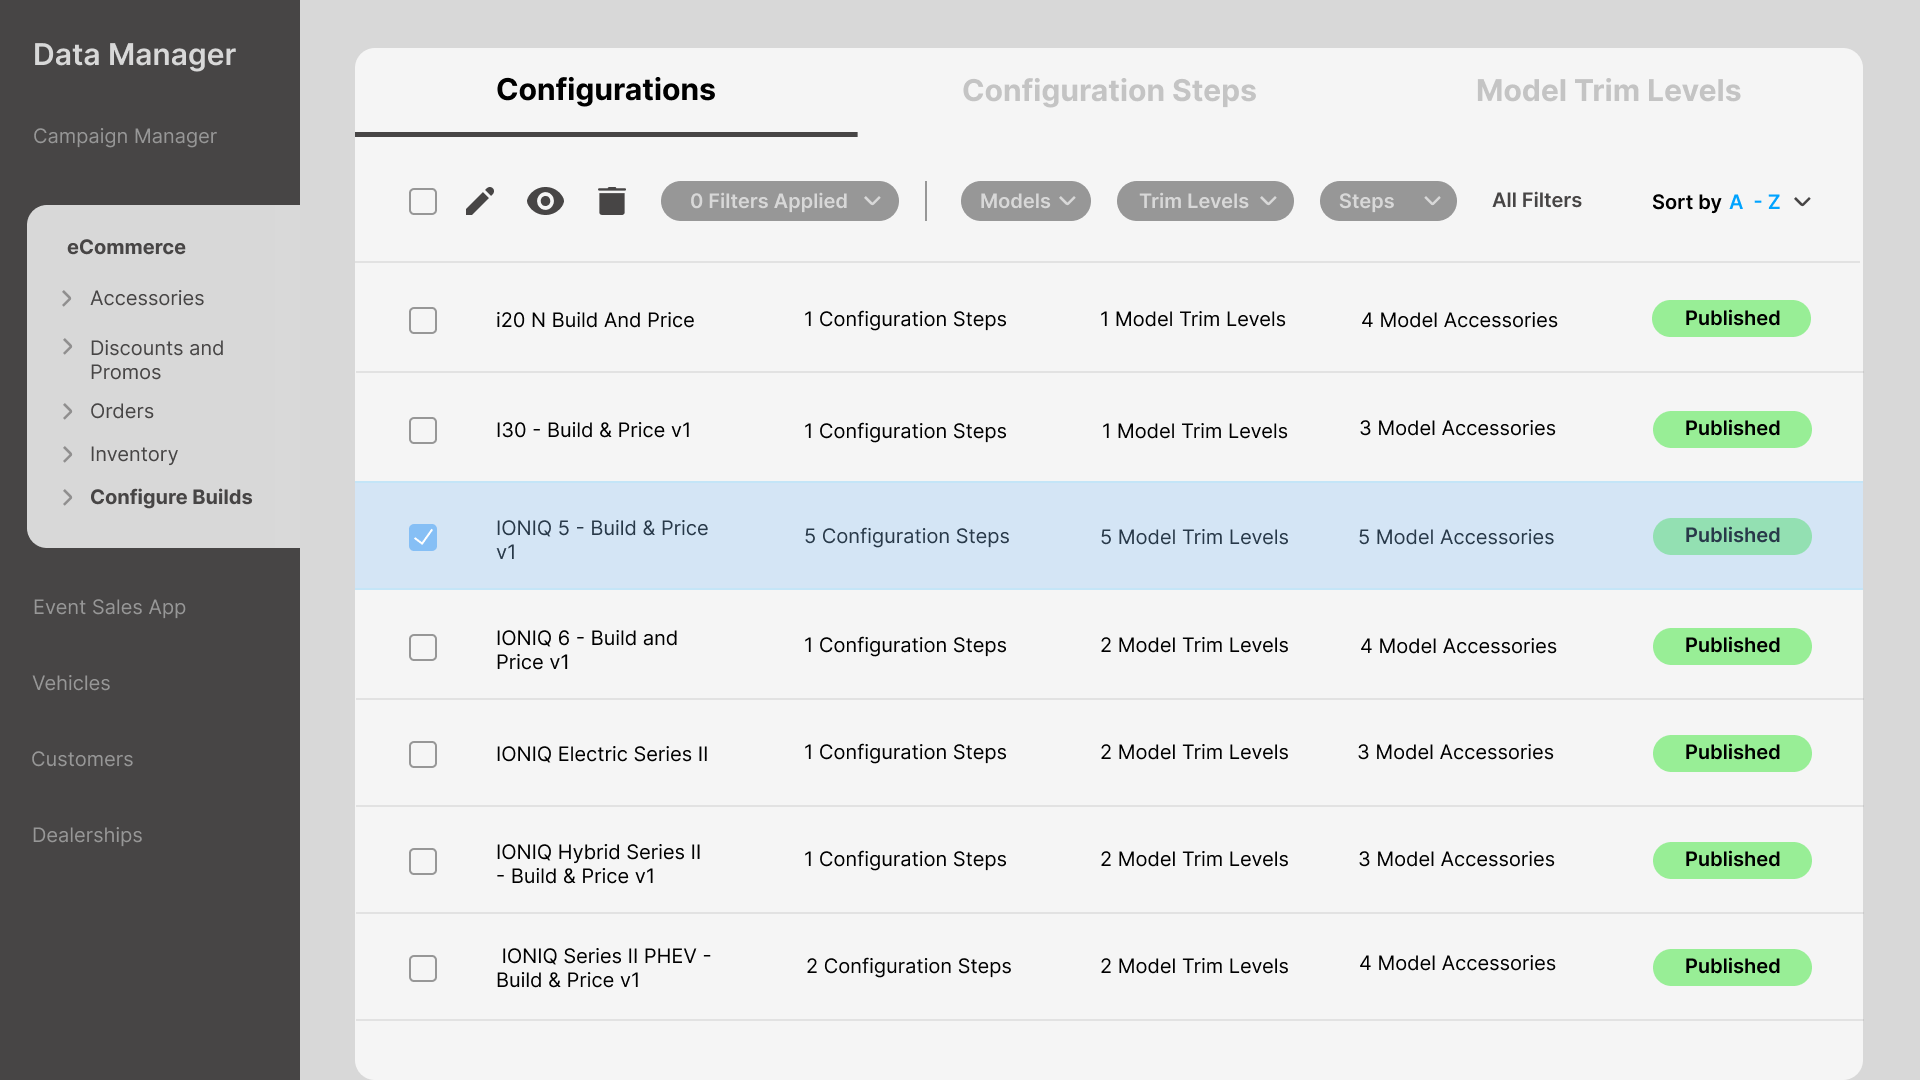
Task: Expand the Accessories sidebar chevron
Action: (x=67, y=298)
